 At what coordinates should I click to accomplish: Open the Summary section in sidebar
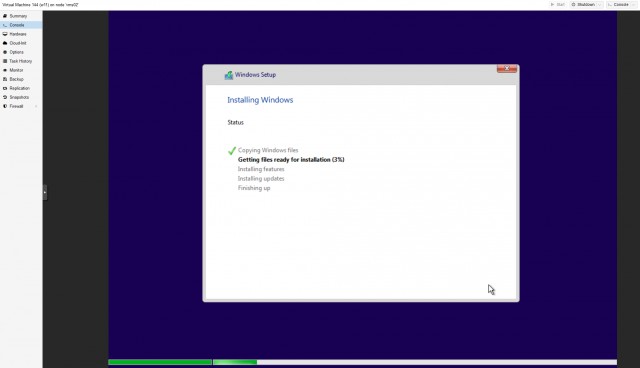click(20, 16)
